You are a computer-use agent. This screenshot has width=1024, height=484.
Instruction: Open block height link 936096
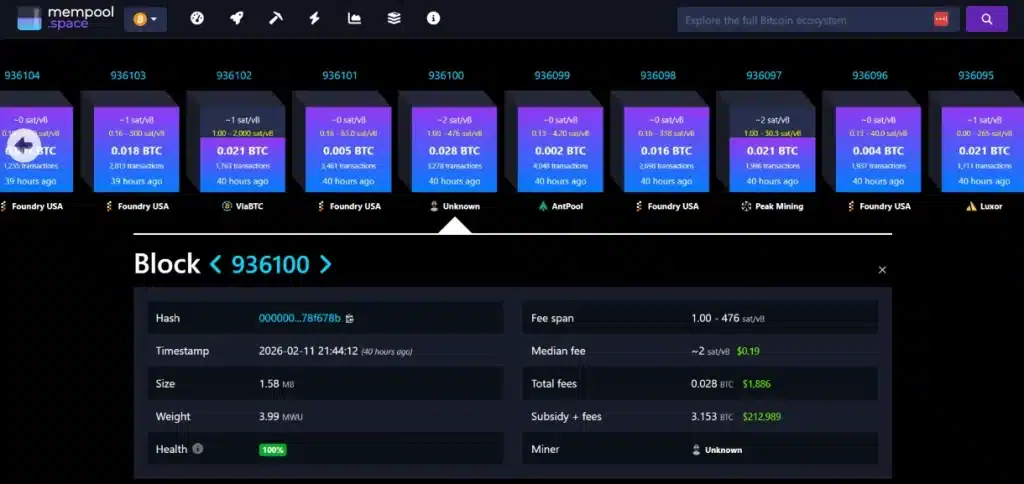[870, 76]
